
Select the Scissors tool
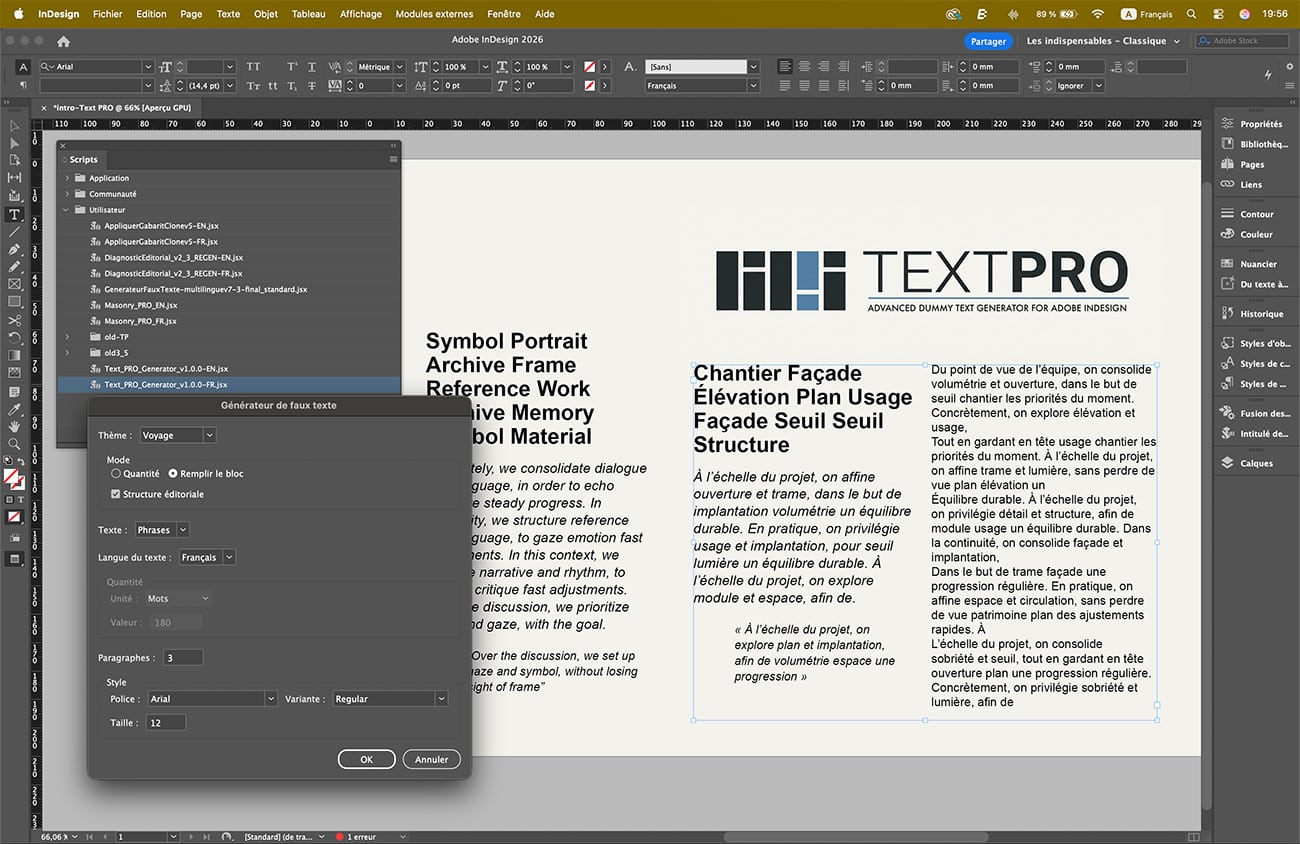(14, 321)
